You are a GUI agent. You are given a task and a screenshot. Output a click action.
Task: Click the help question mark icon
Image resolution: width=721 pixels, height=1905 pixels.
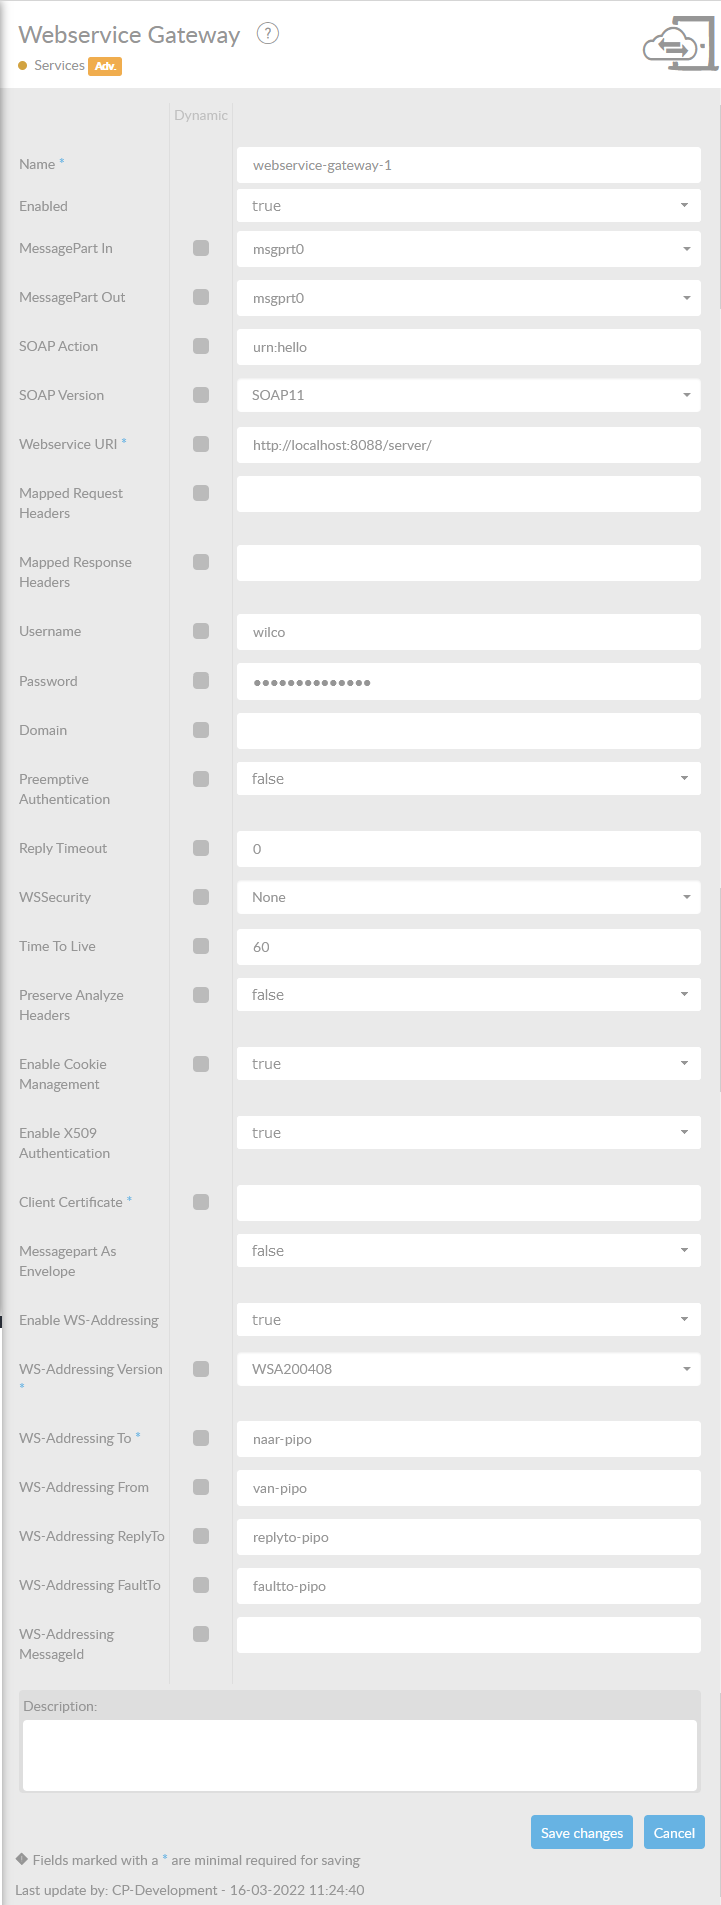(267, 34)
